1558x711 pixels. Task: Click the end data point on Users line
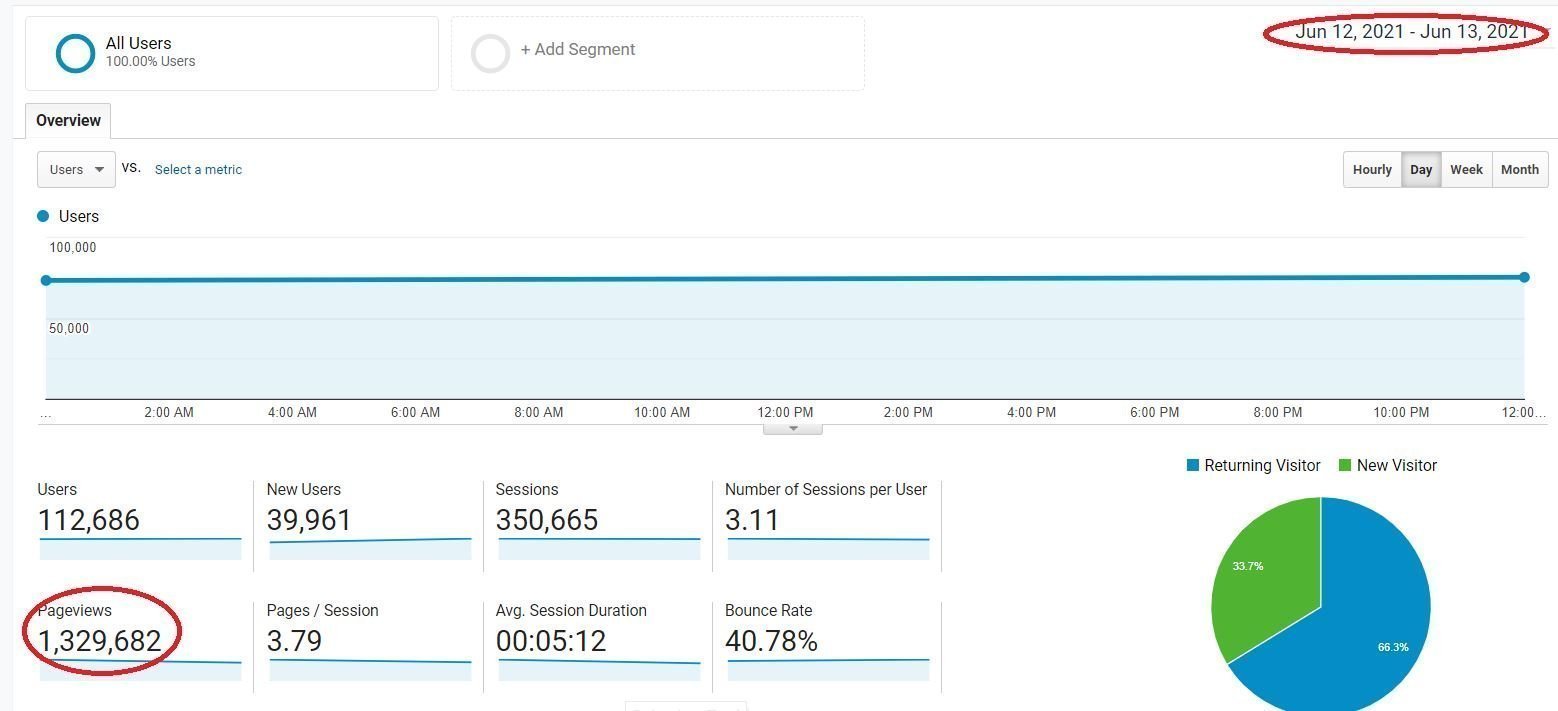[x=1524, y=277]
